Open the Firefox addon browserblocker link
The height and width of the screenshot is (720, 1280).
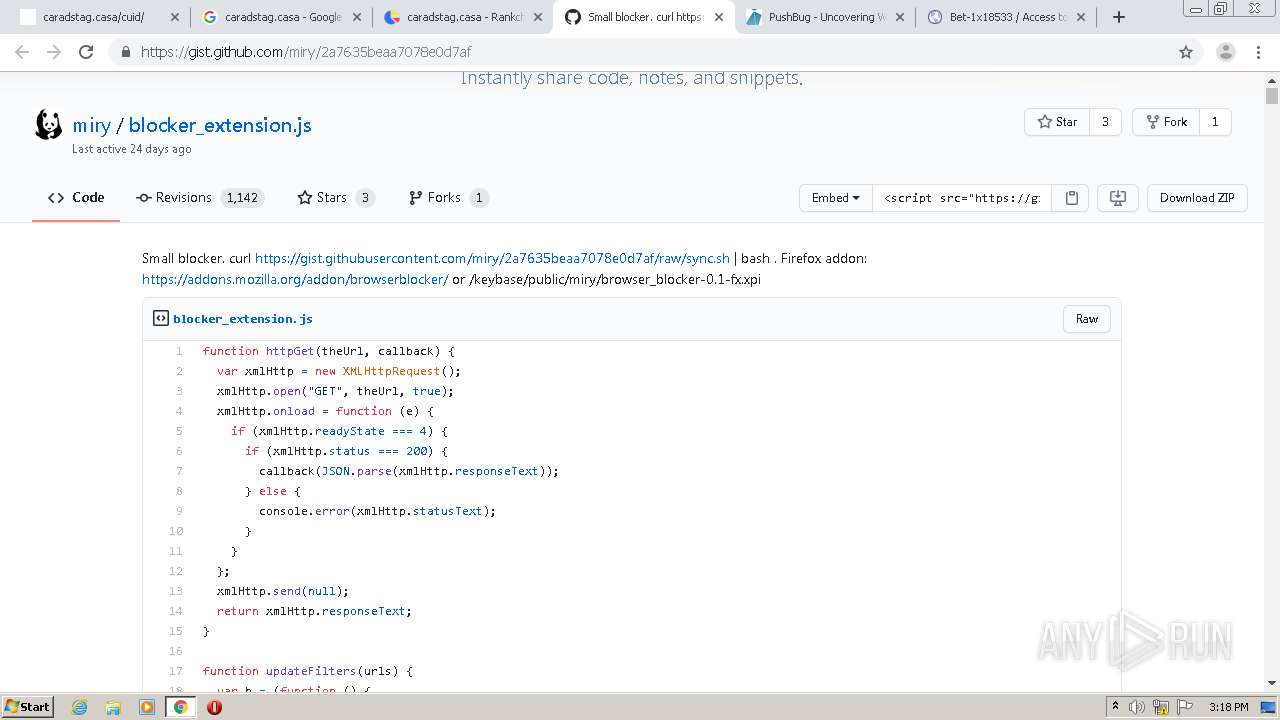coord(295,279)
